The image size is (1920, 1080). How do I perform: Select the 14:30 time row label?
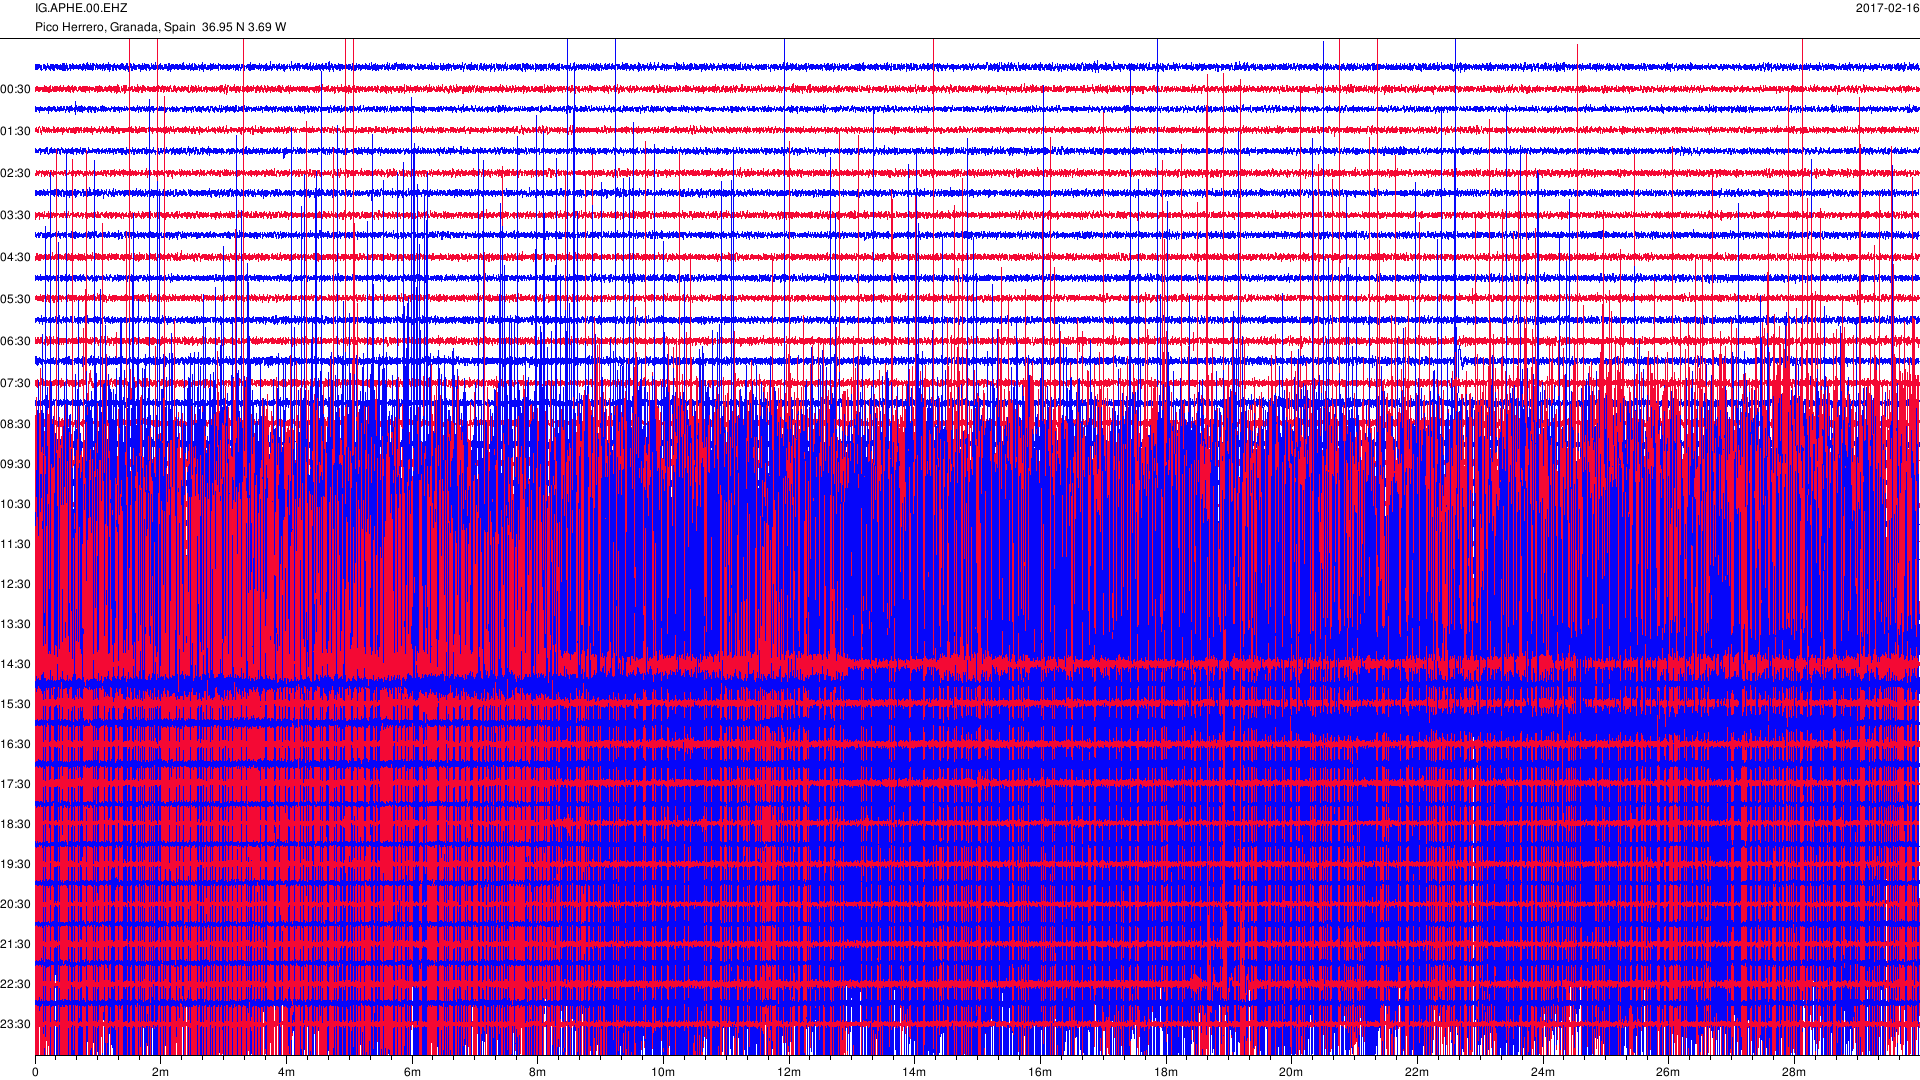click(x=15, y=664)
